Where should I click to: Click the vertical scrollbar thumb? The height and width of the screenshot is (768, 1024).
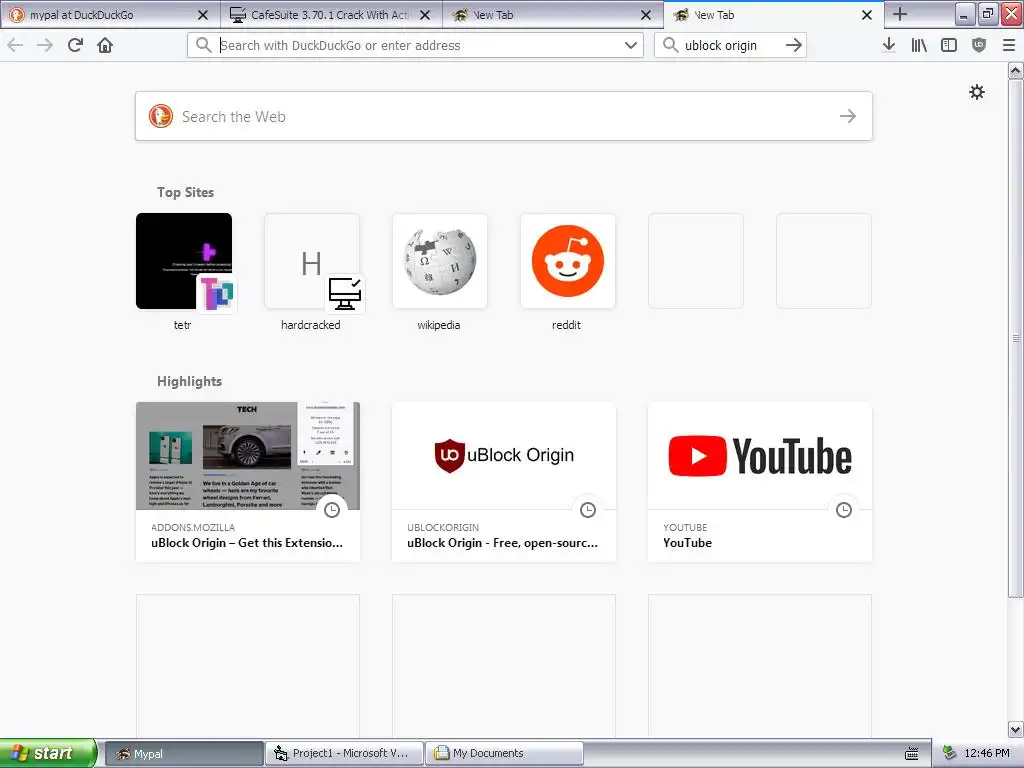tap(1016, 338)
